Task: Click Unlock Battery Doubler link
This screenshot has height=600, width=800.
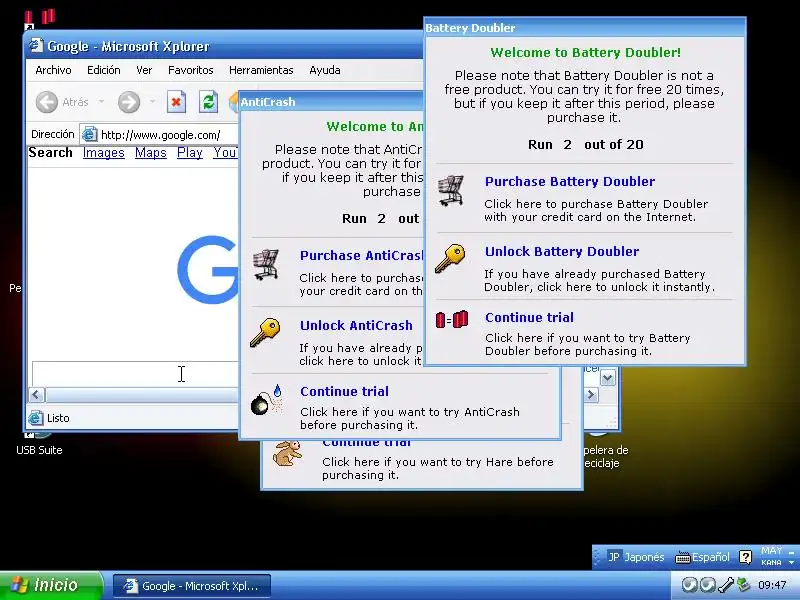Action: point(562,252)
